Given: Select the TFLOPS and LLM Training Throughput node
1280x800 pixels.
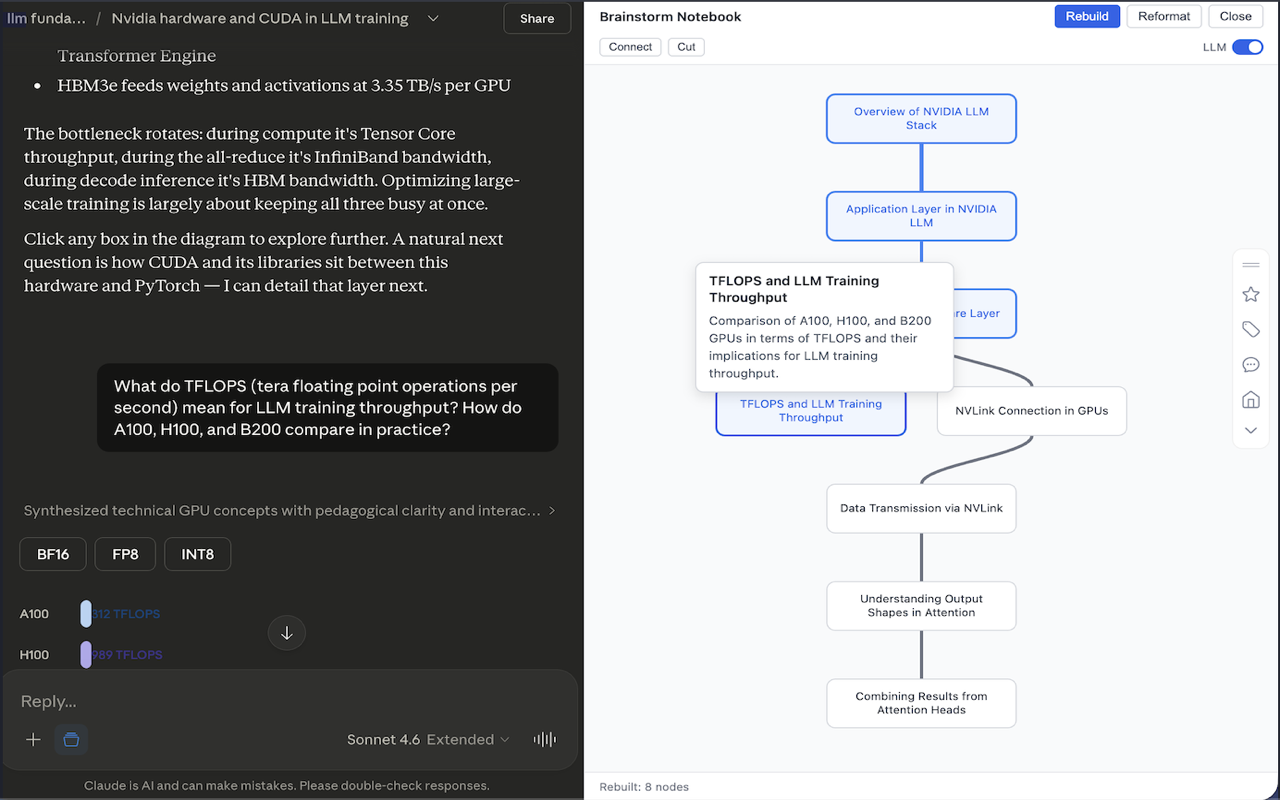Looking at the screenshot, I should [811, 411].
